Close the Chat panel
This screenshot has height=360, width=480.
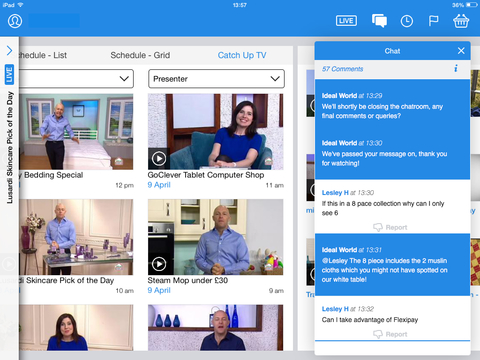coord(461,51)
